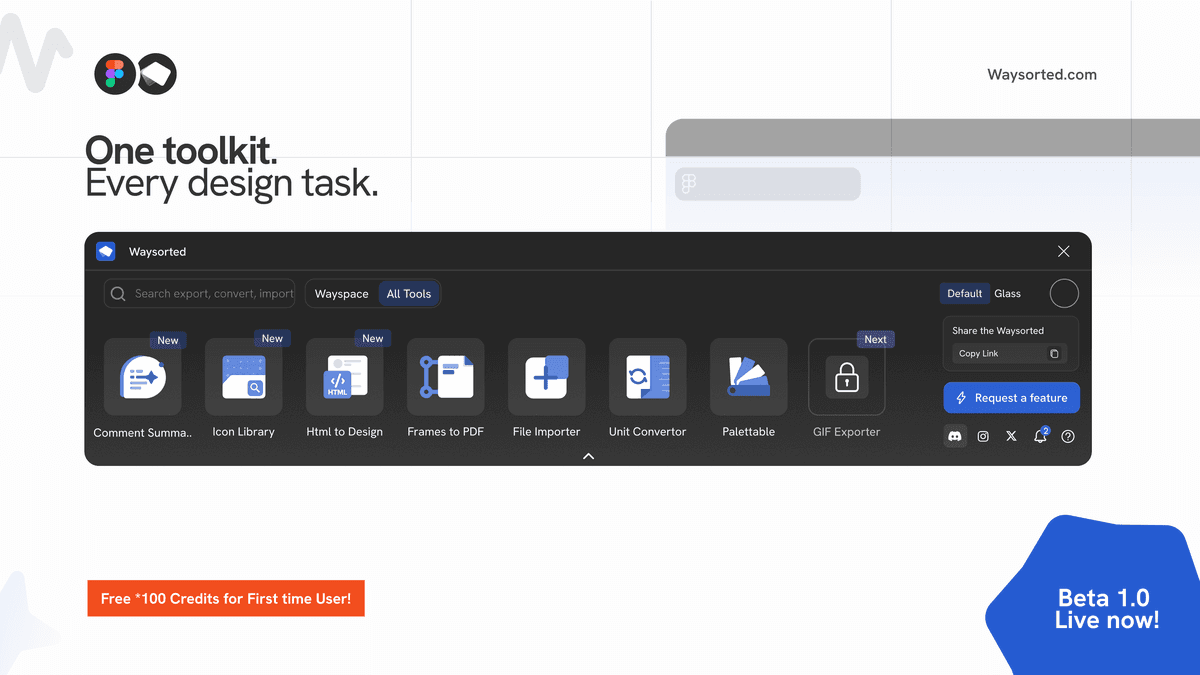
Task: Click the locked GIF Exporter tool
Action: tap(846, 377)
